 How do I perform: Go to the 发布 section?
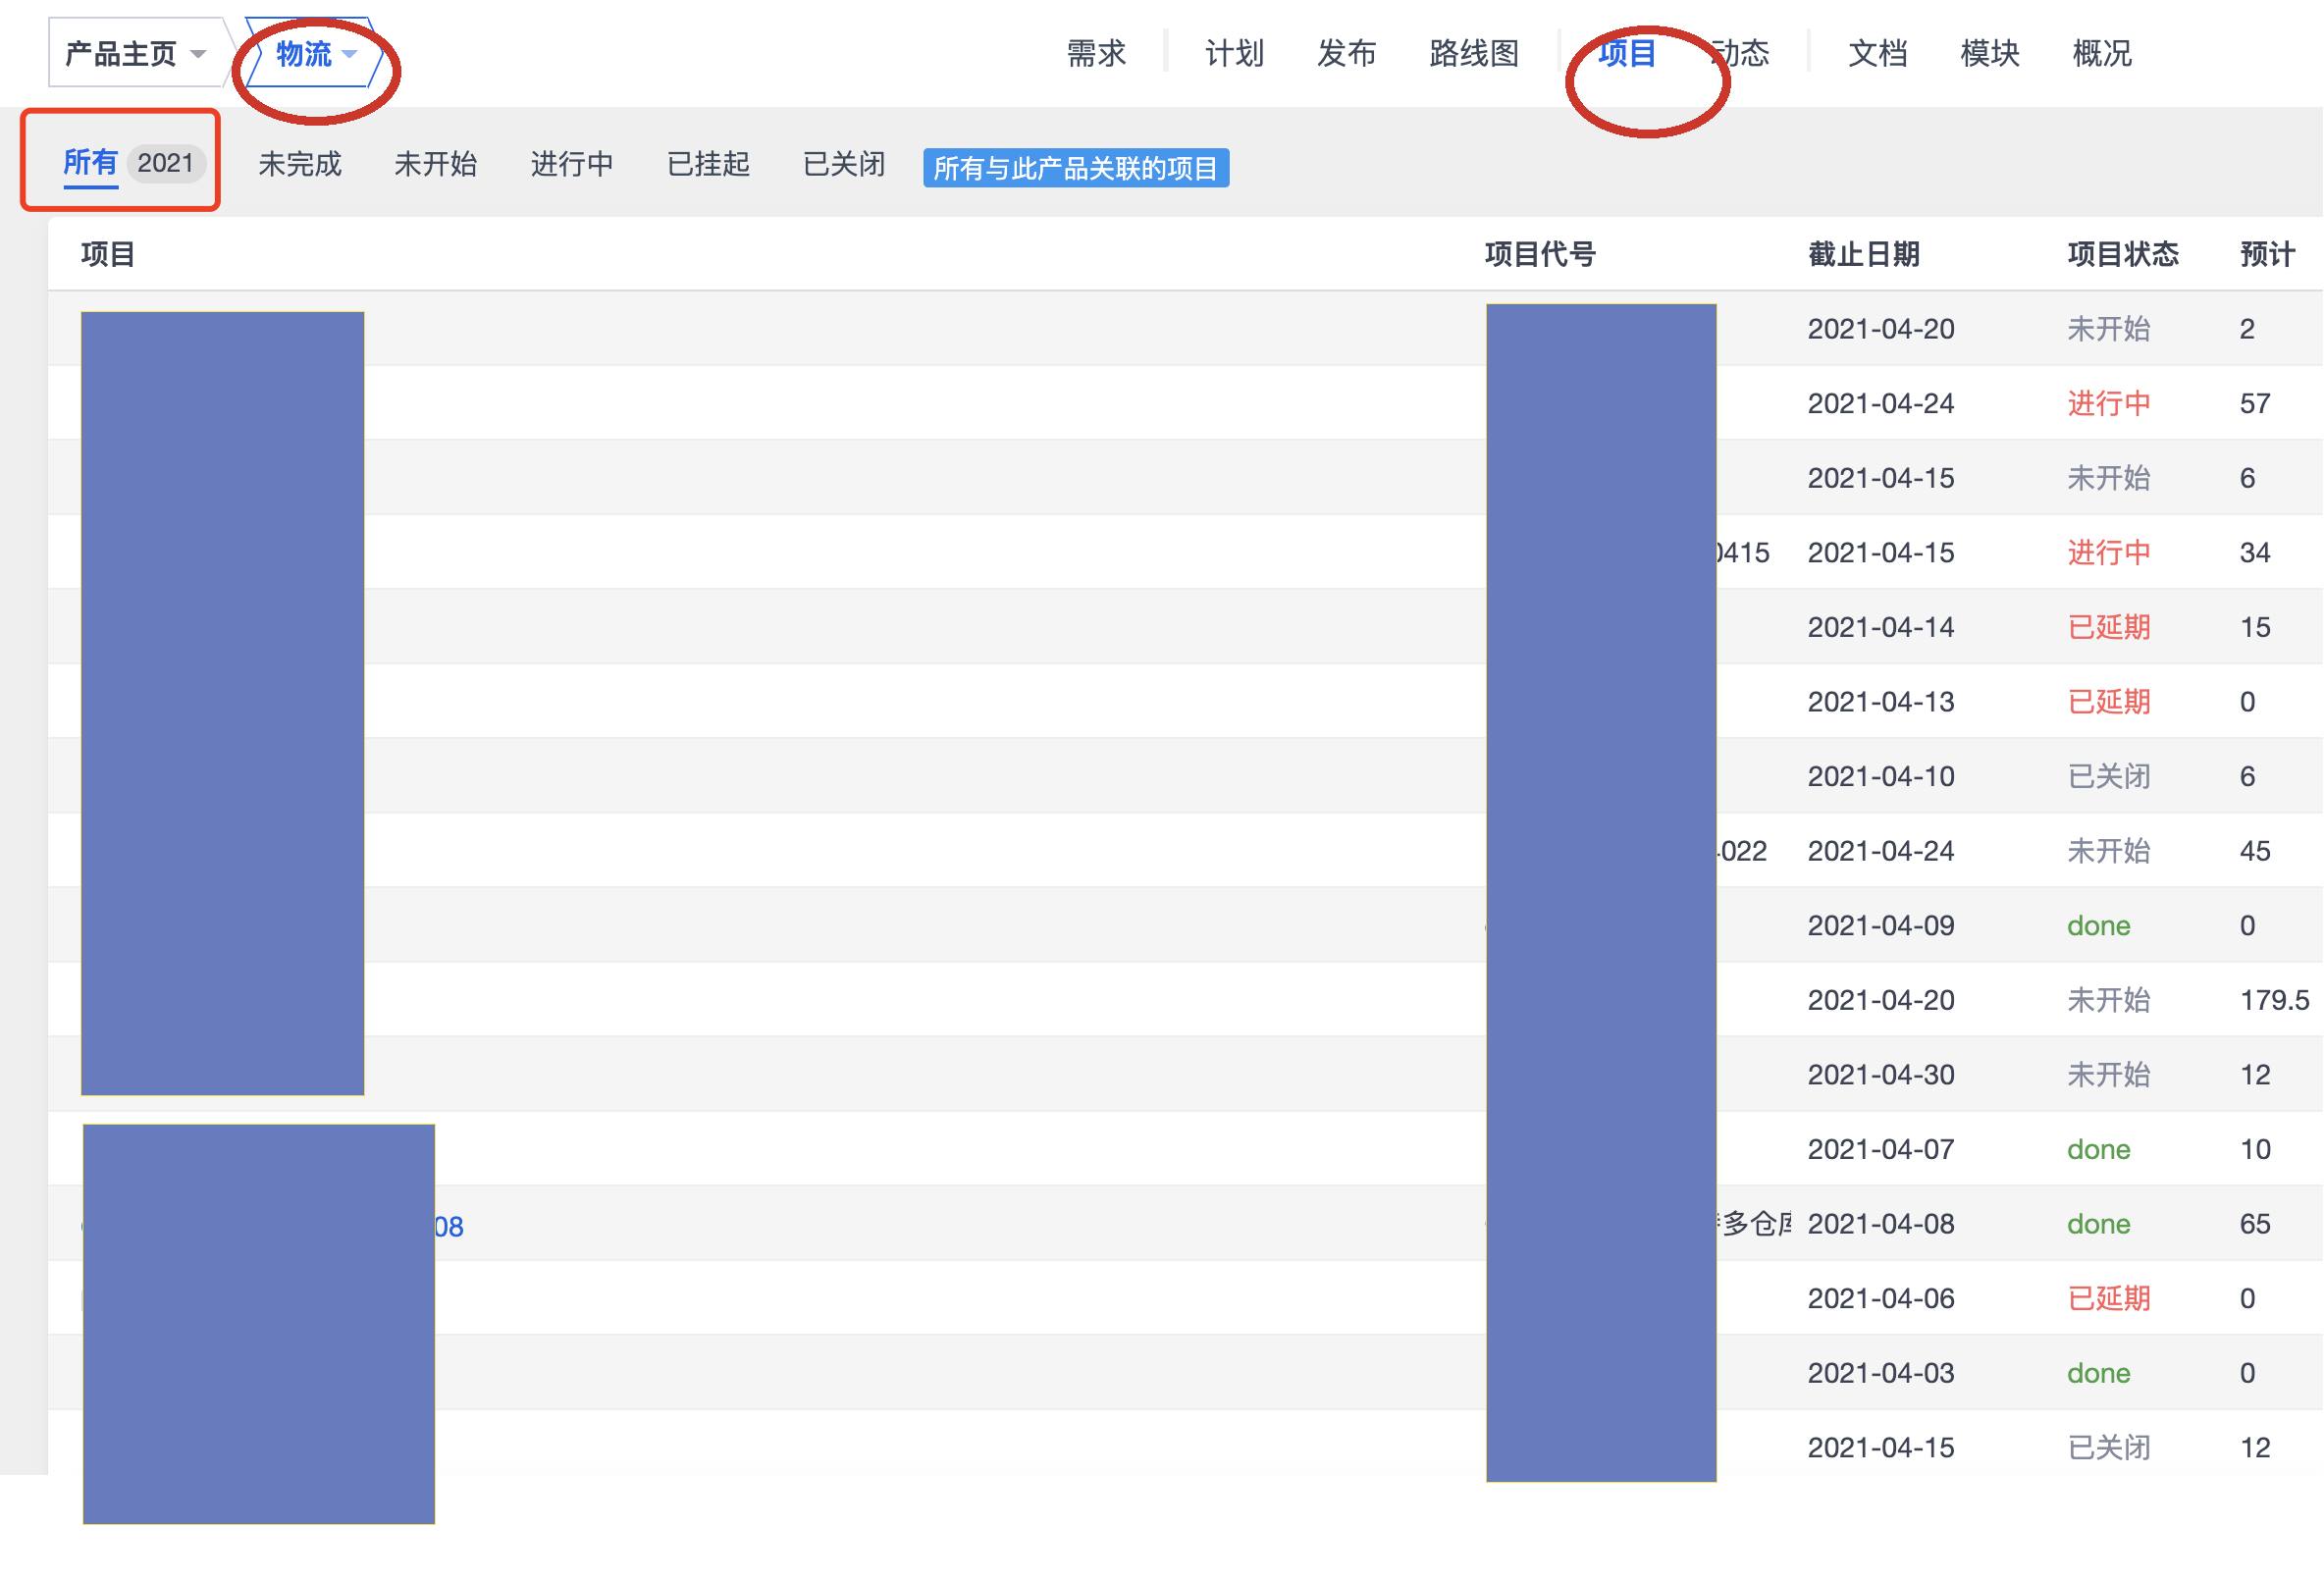(x=1346, y=53)
